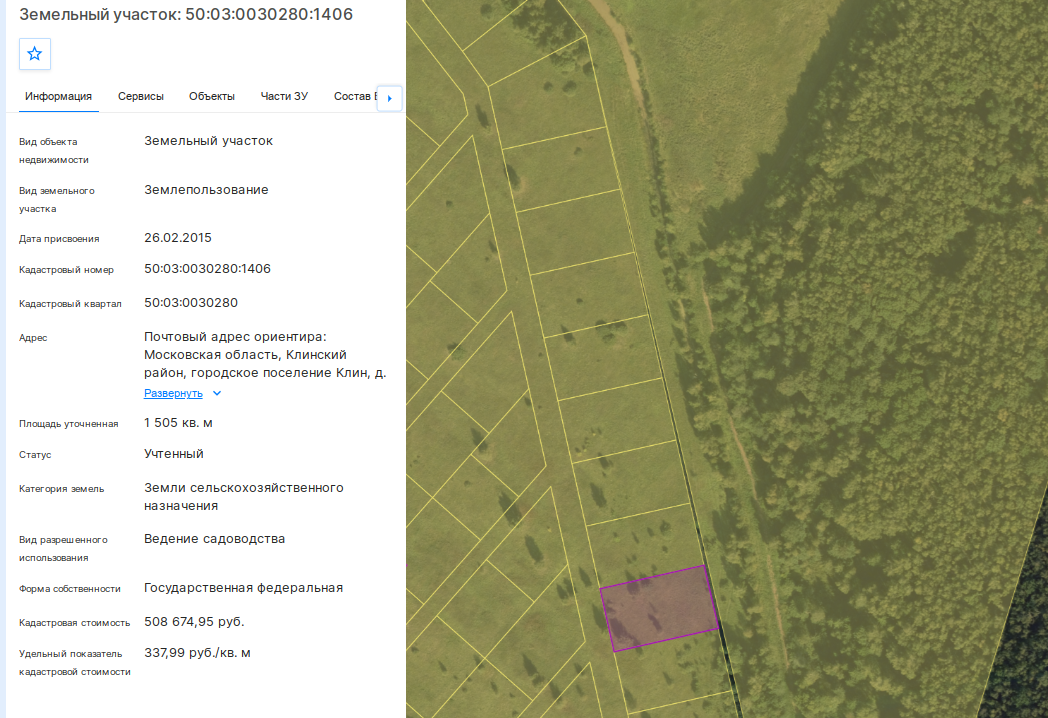Viewport: 1048px width, 718px height.
Task: Click the chevron next to Развернуть
Action: click(x=217, y=393)
